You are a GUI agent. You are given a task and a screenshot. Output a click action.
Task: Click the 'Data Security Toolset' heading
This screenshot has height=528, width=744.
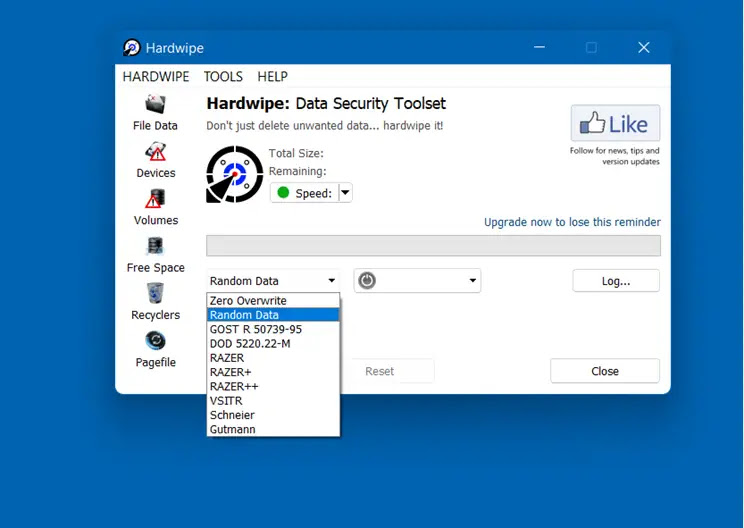pos(371,103)
